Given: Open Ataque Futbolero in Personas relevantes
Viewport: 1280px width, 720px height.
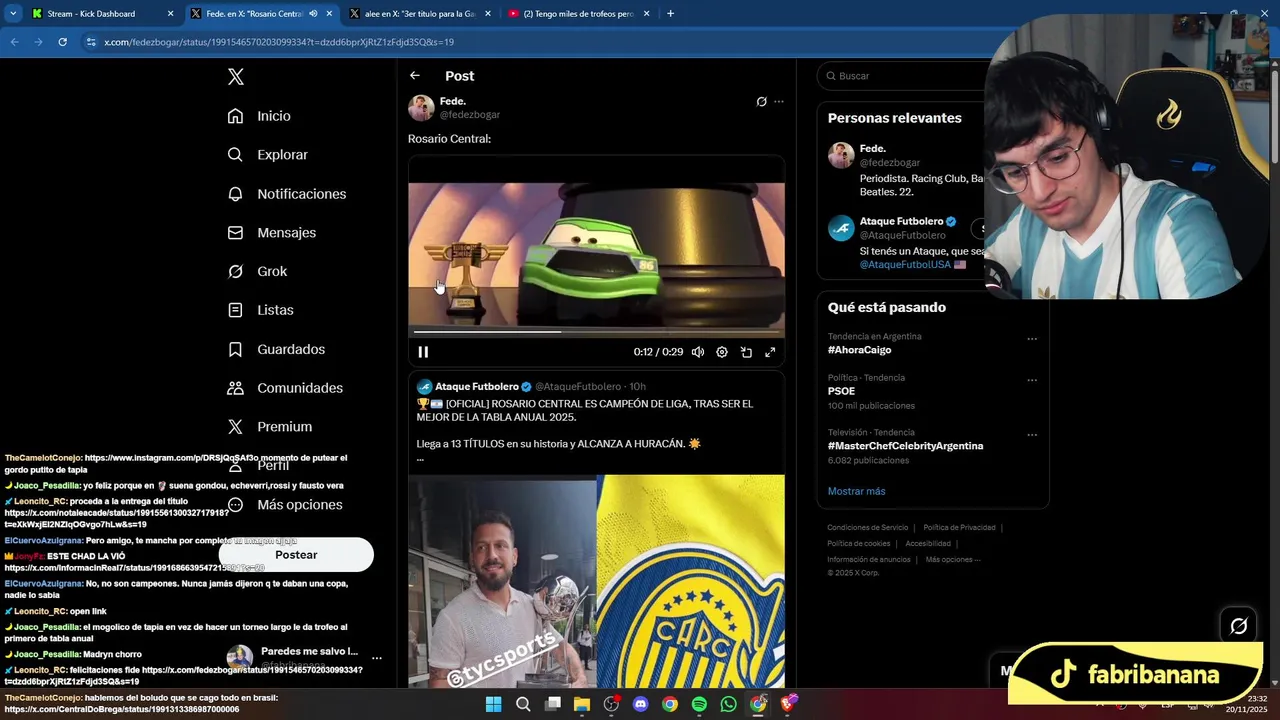Looking at the screenshot, I should point(901,221).
